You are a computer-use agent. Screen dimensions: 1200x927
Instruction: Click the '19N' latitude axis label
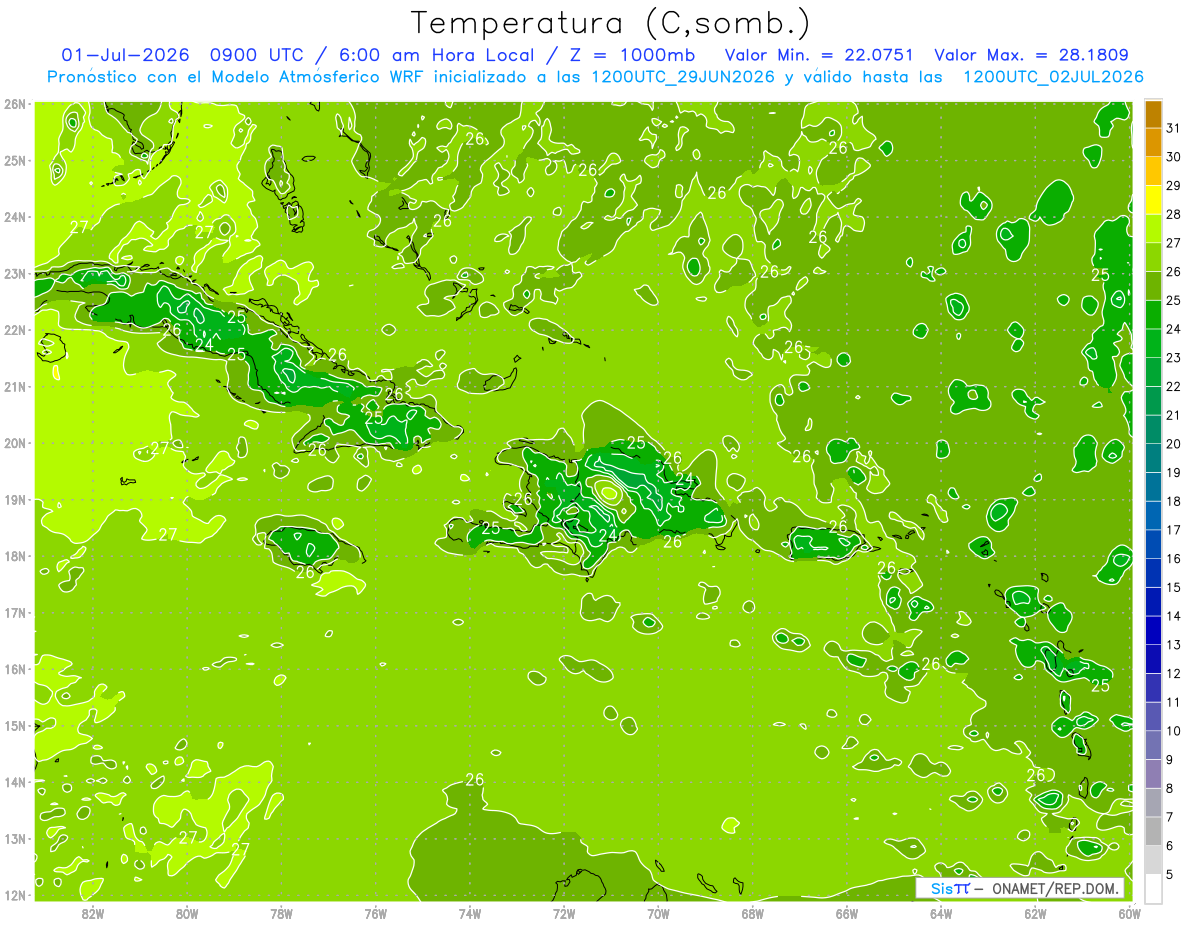pyautogui.click(x=15, y=500)
